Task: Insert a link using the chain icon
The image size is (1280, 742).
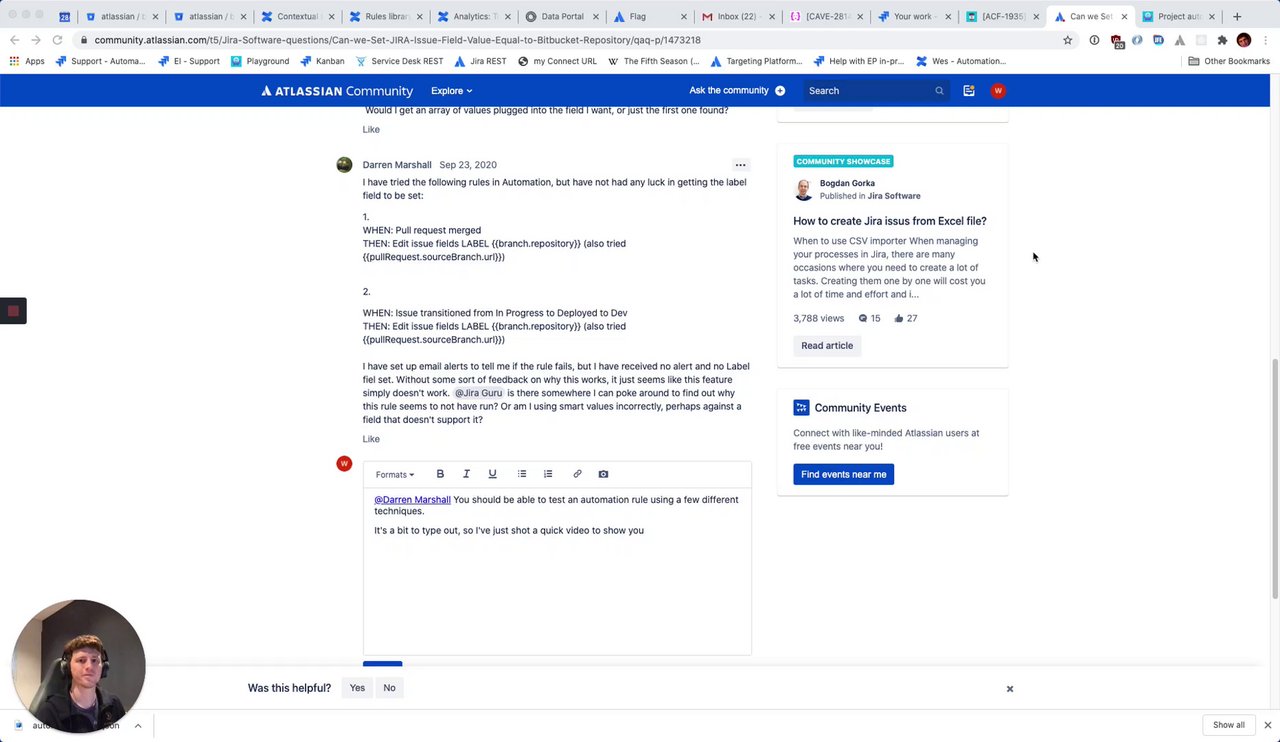Action: [x=577, y=474]
